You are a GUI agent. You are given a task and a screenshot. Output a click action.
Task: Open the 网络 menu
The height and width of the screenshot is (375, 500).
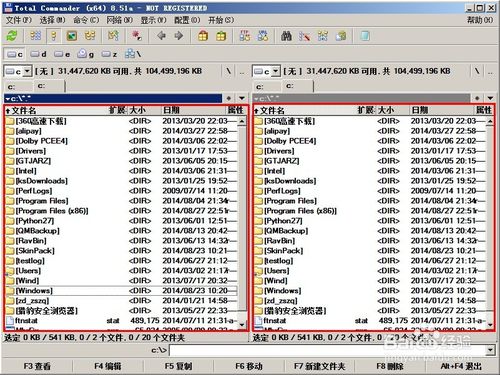[x=119, y=20]
